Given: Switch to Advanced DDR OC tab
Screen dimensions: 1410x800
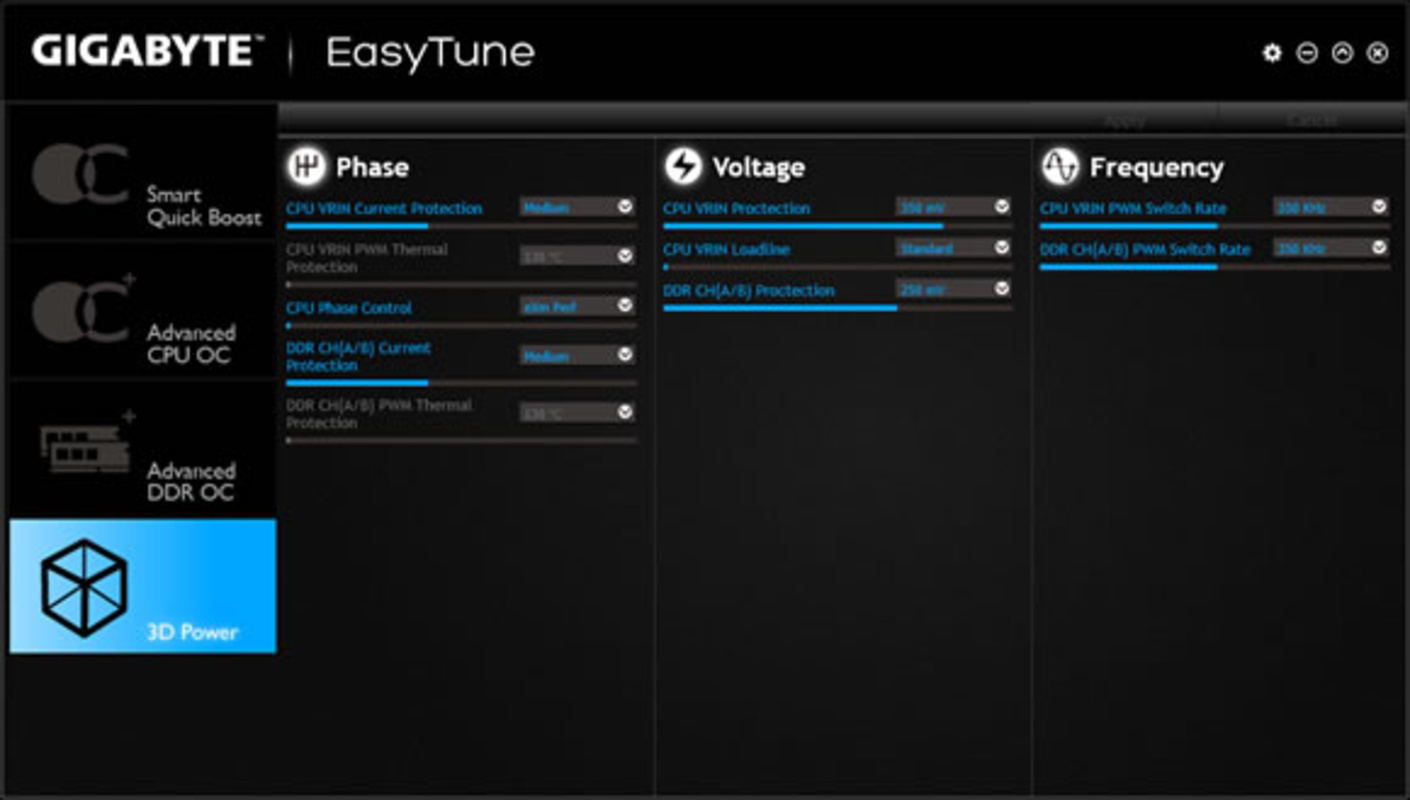Looking at the screenshot, I should pos(143,447).
